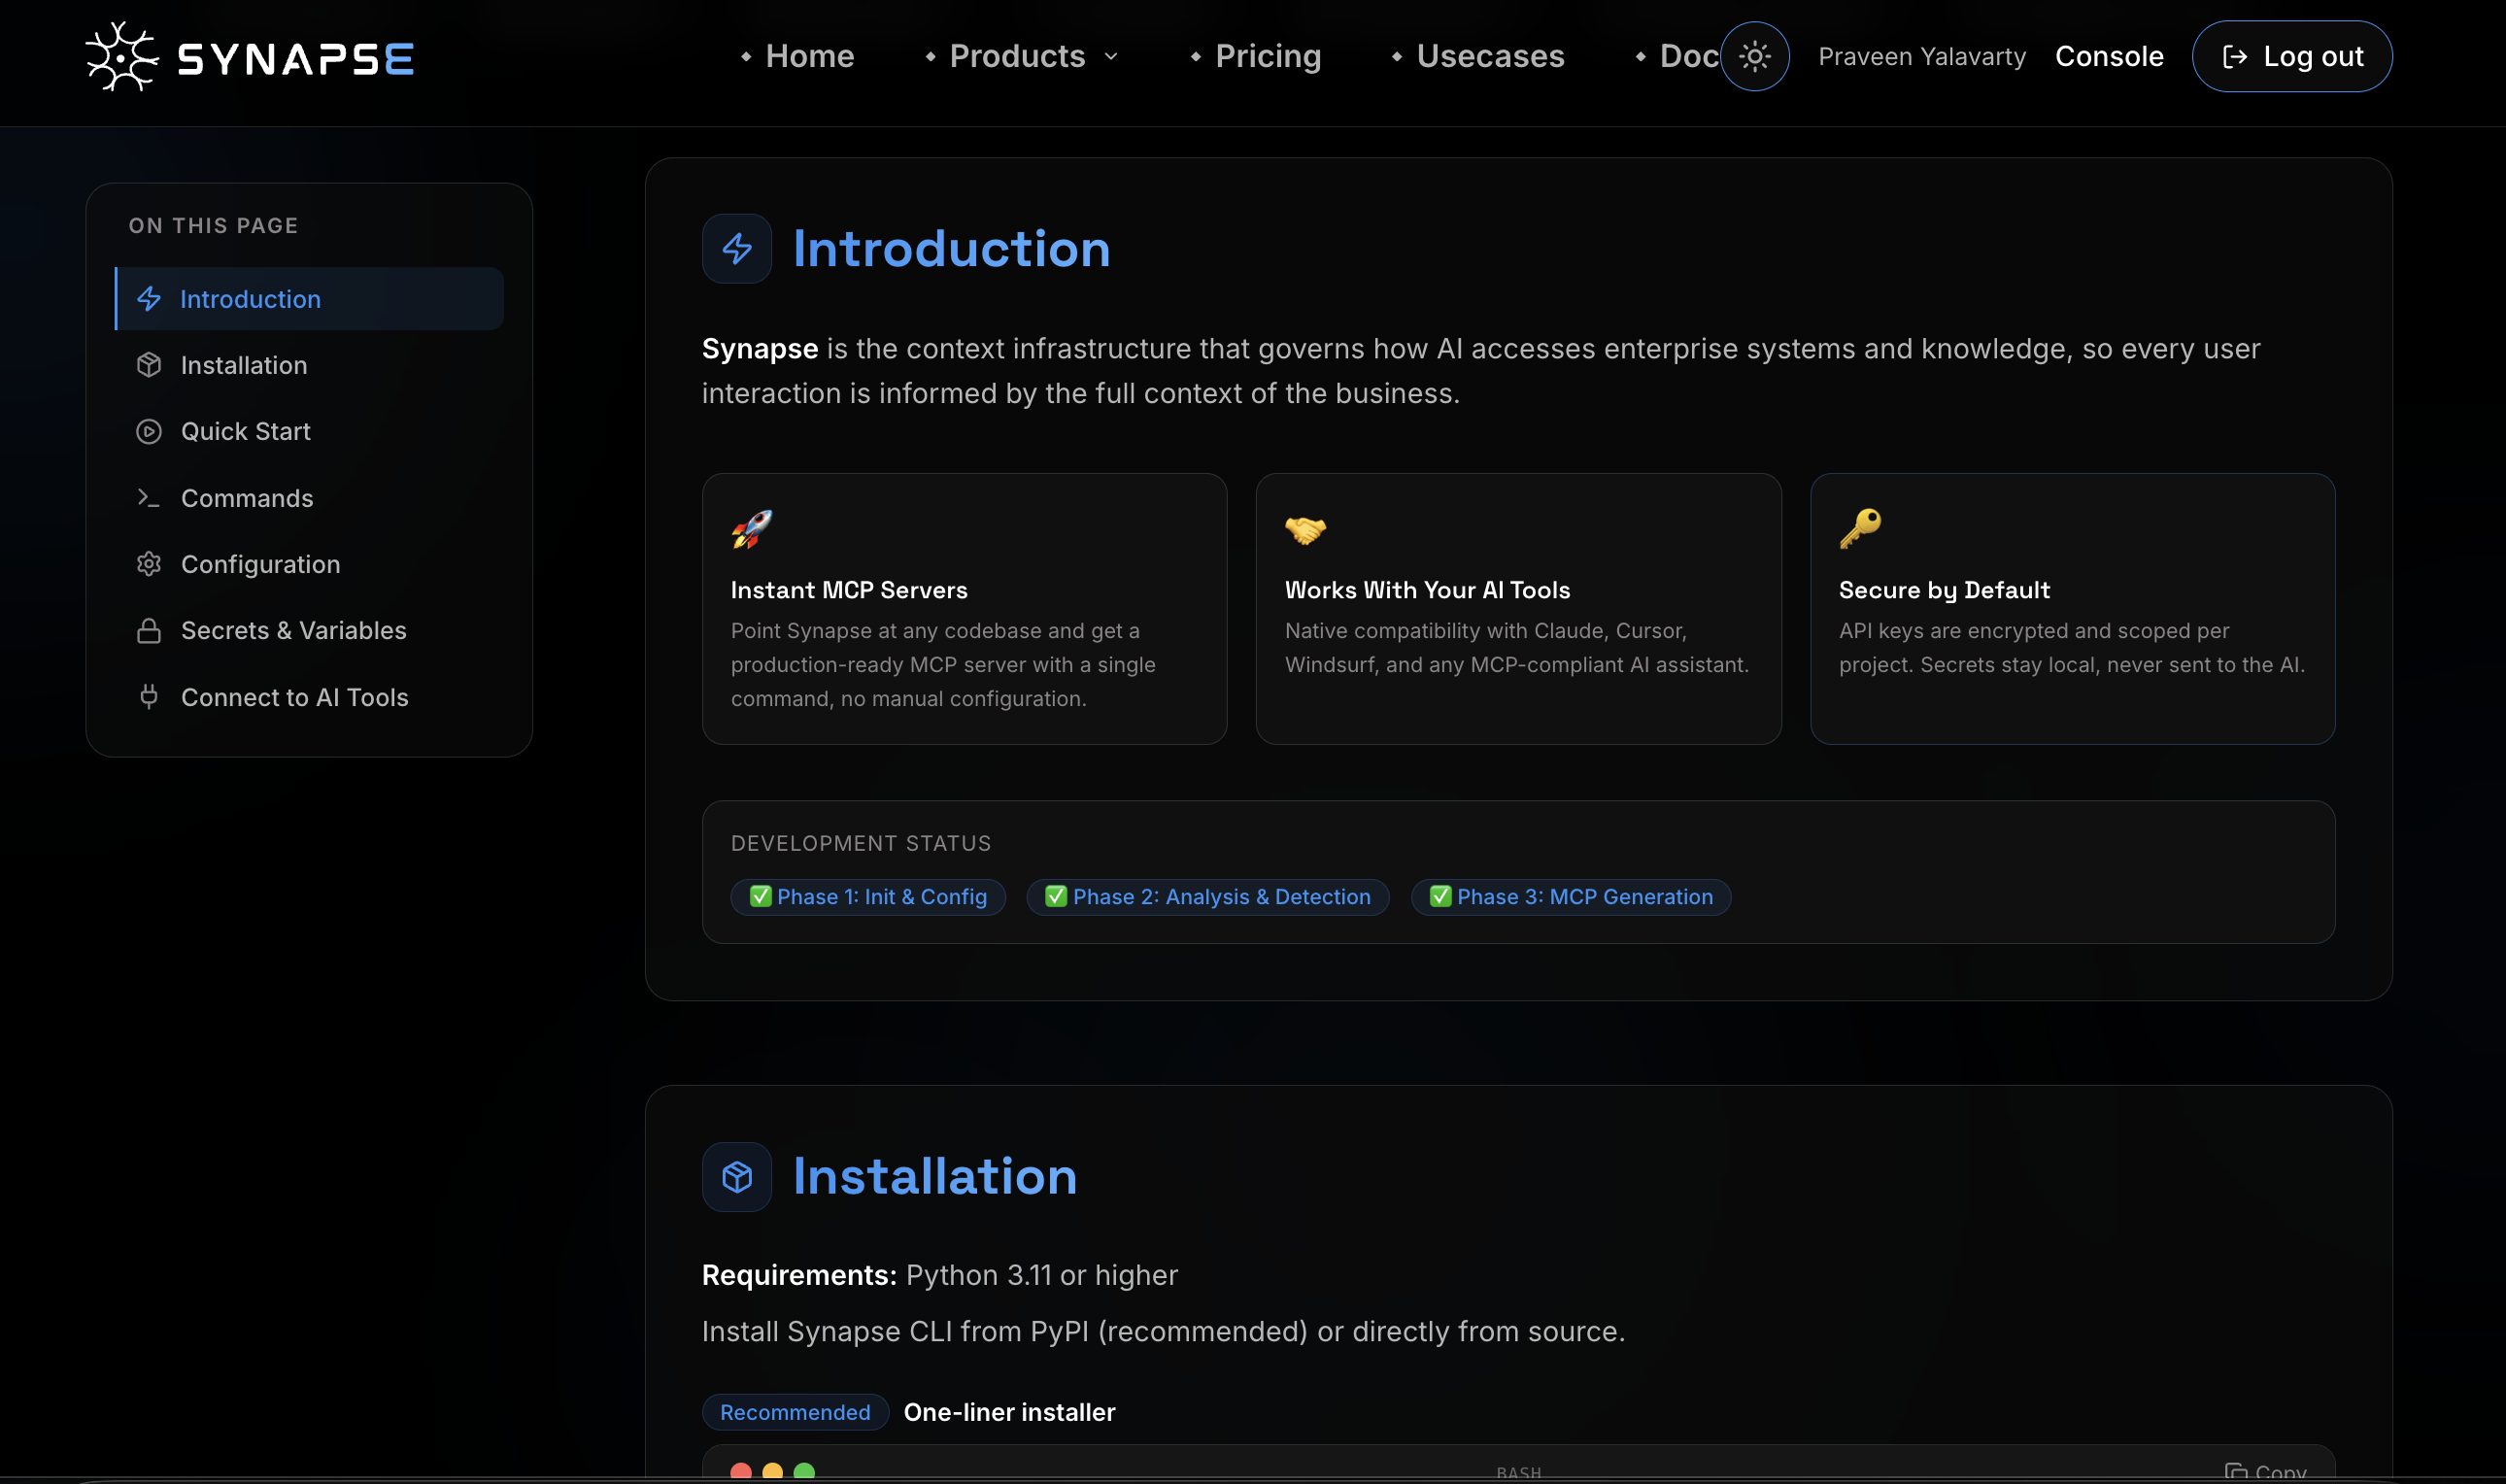Click the Recommended badge
Screen dimensions: 2506x1484
tap(795, 1412)
